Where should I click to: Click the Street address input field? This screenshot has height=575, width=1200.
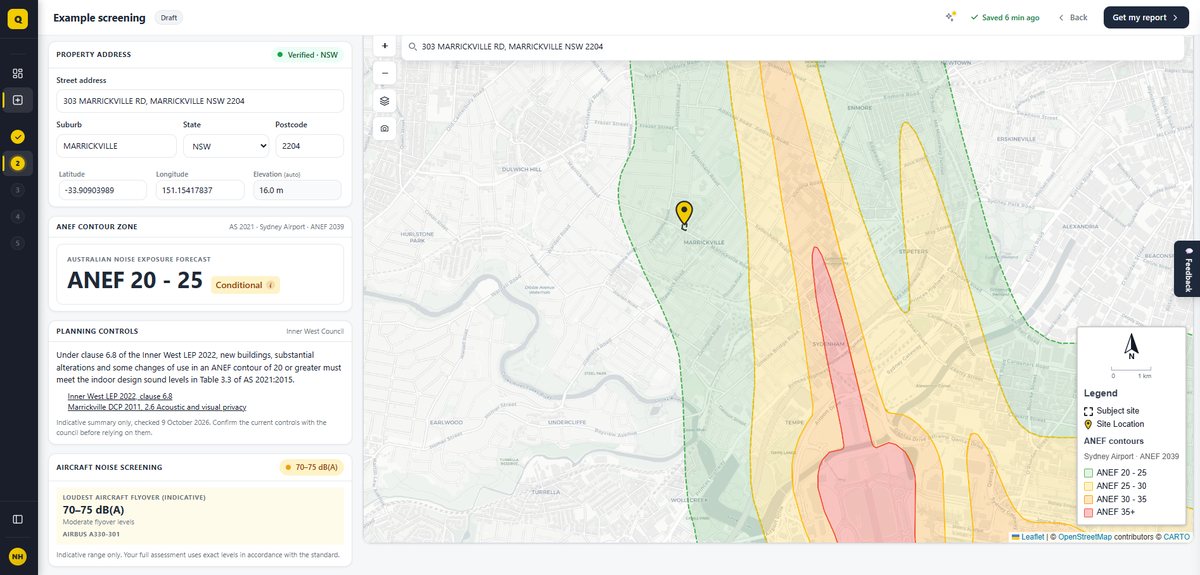(200, 101)
